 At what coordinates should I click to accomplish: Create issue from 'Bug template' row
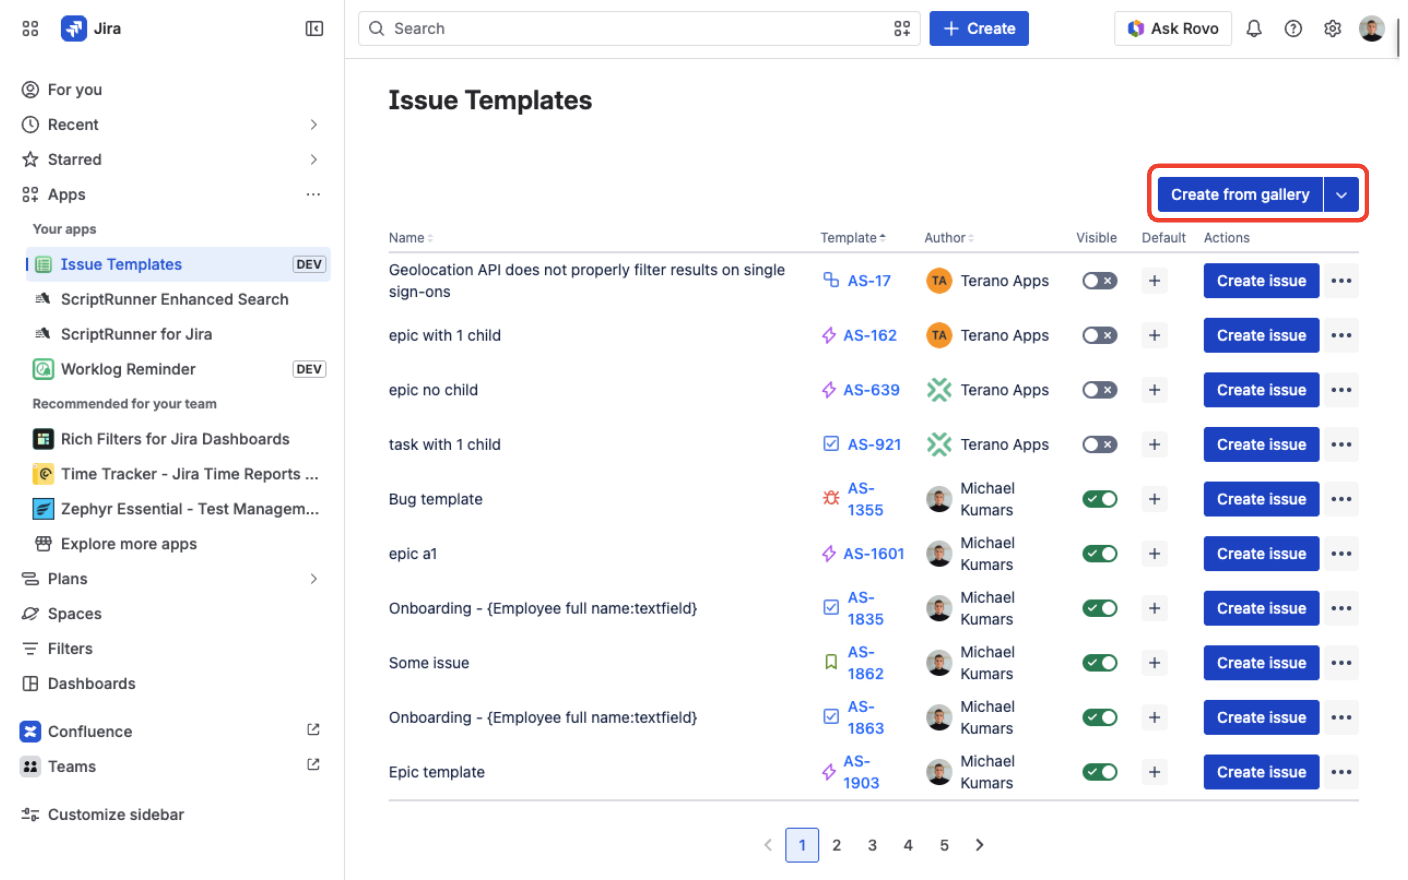[1261, 499]
